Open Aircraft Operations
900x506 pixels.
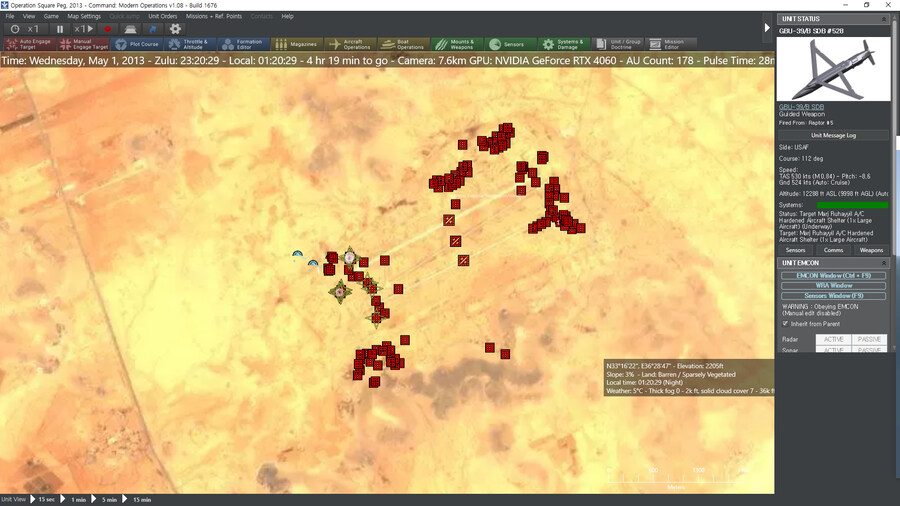point(350,44)
